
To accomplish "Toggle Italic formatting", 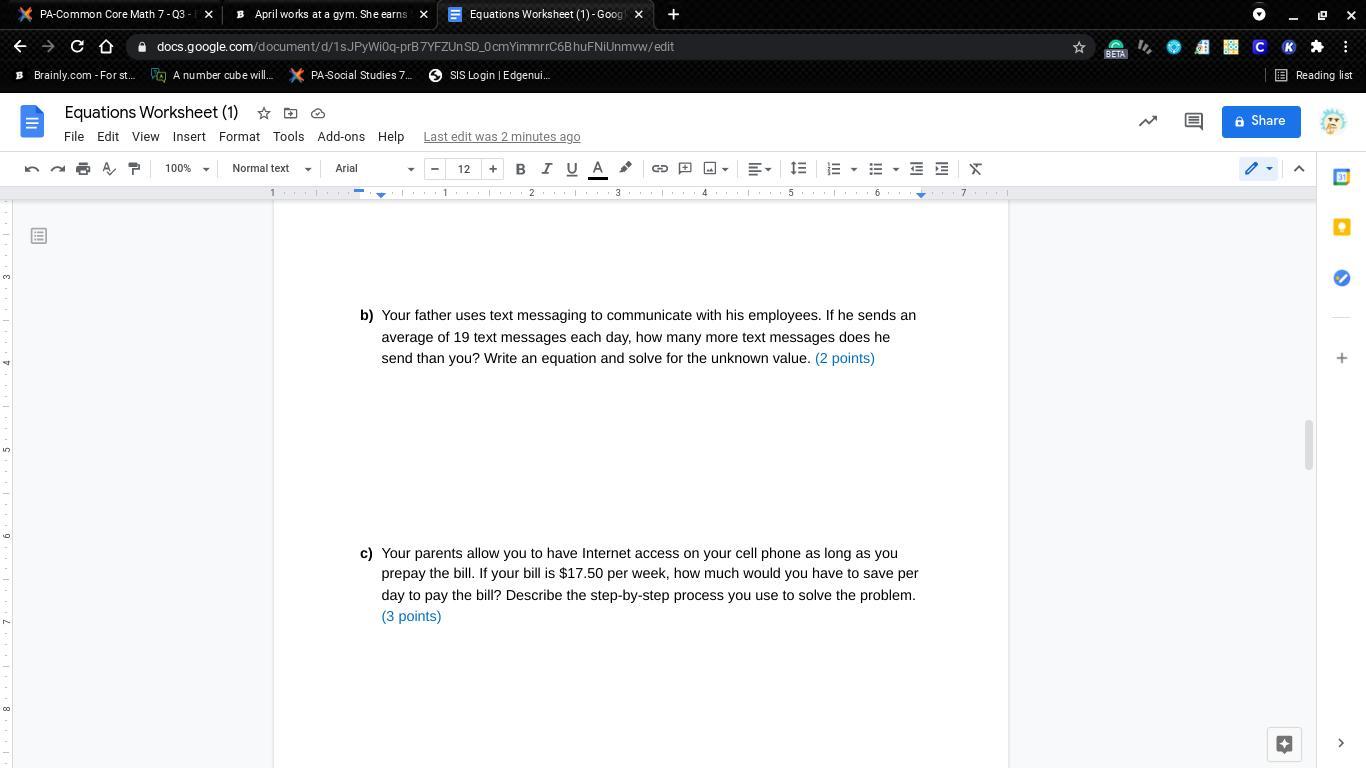I will click(546, 169).
